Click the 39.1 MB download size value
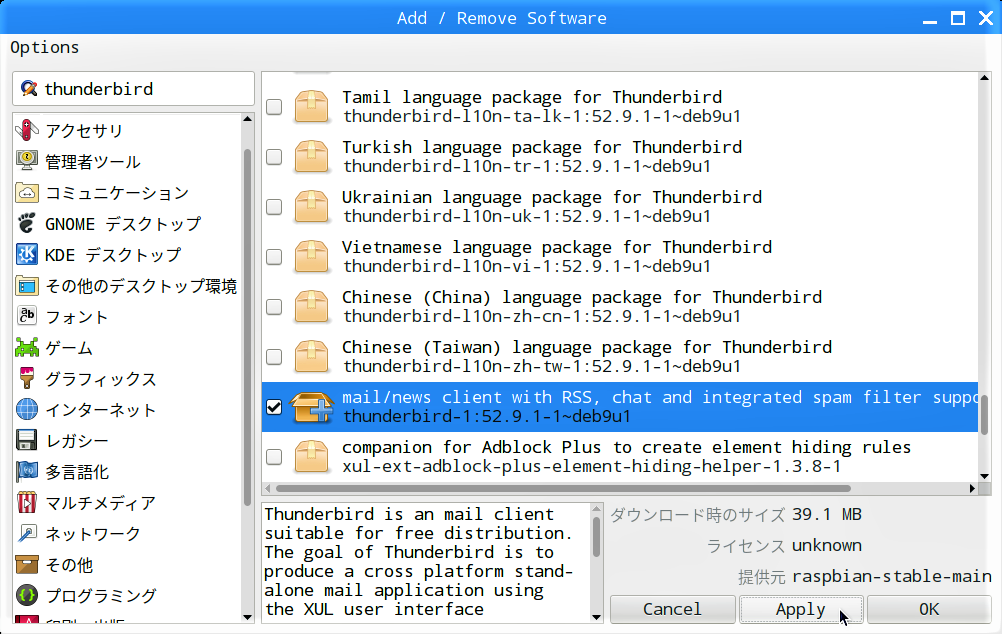 [827, 514]
